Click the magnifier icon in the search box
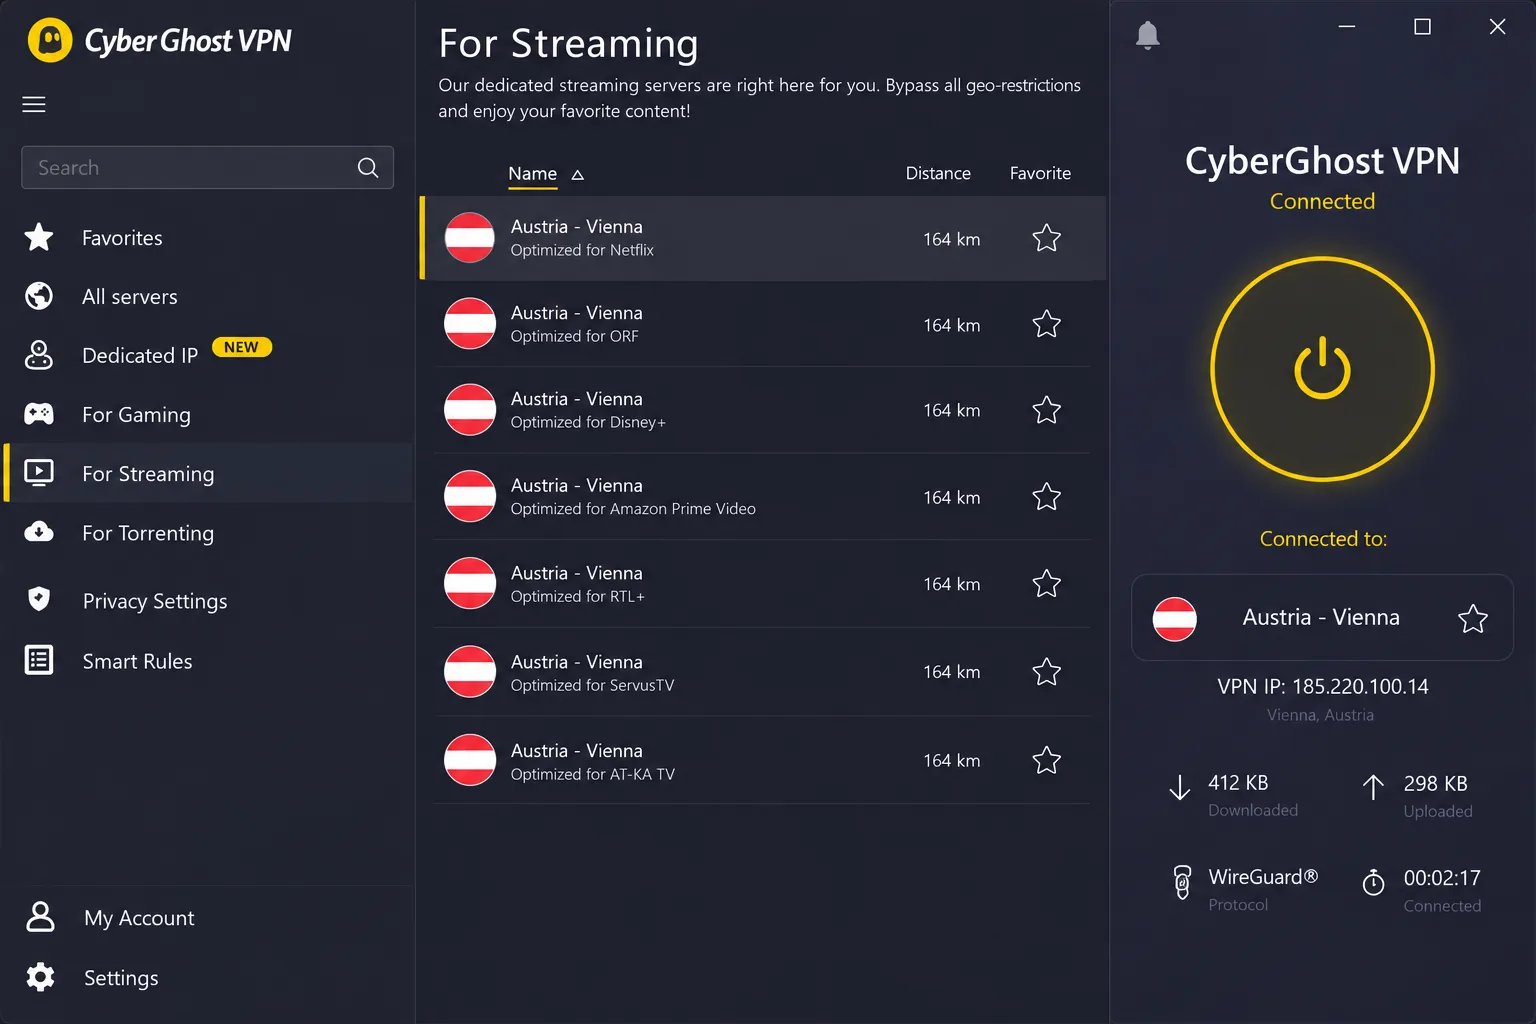Screen dimensions: 1536x1024 [368, 168]
